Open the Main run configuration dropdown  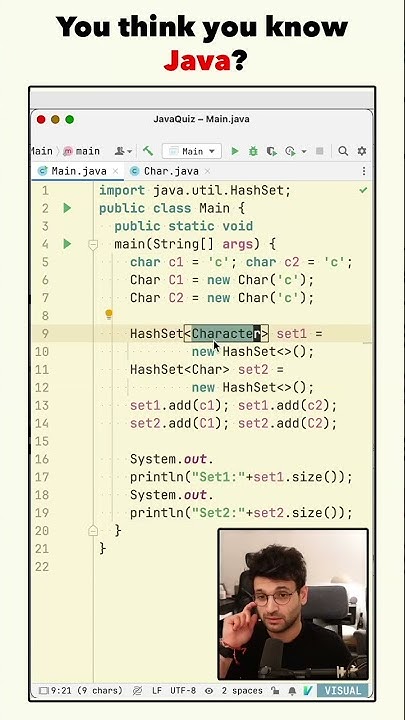click(191, 151)
